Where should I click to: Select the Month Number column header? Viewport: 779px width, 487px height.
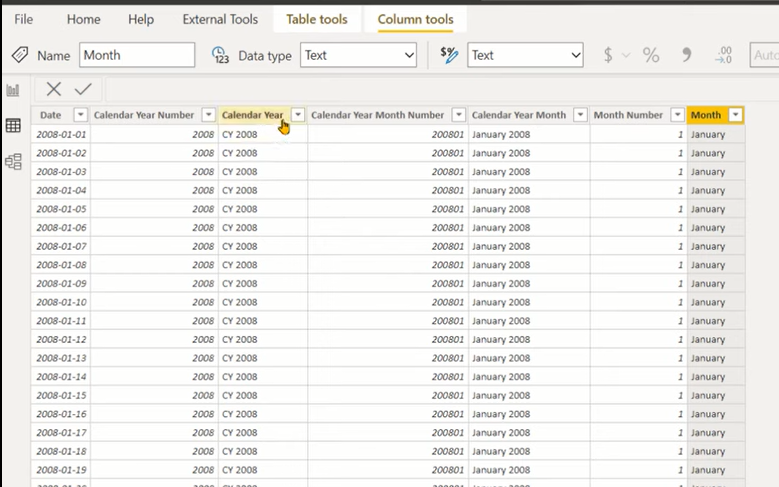(x=628, y=115)
